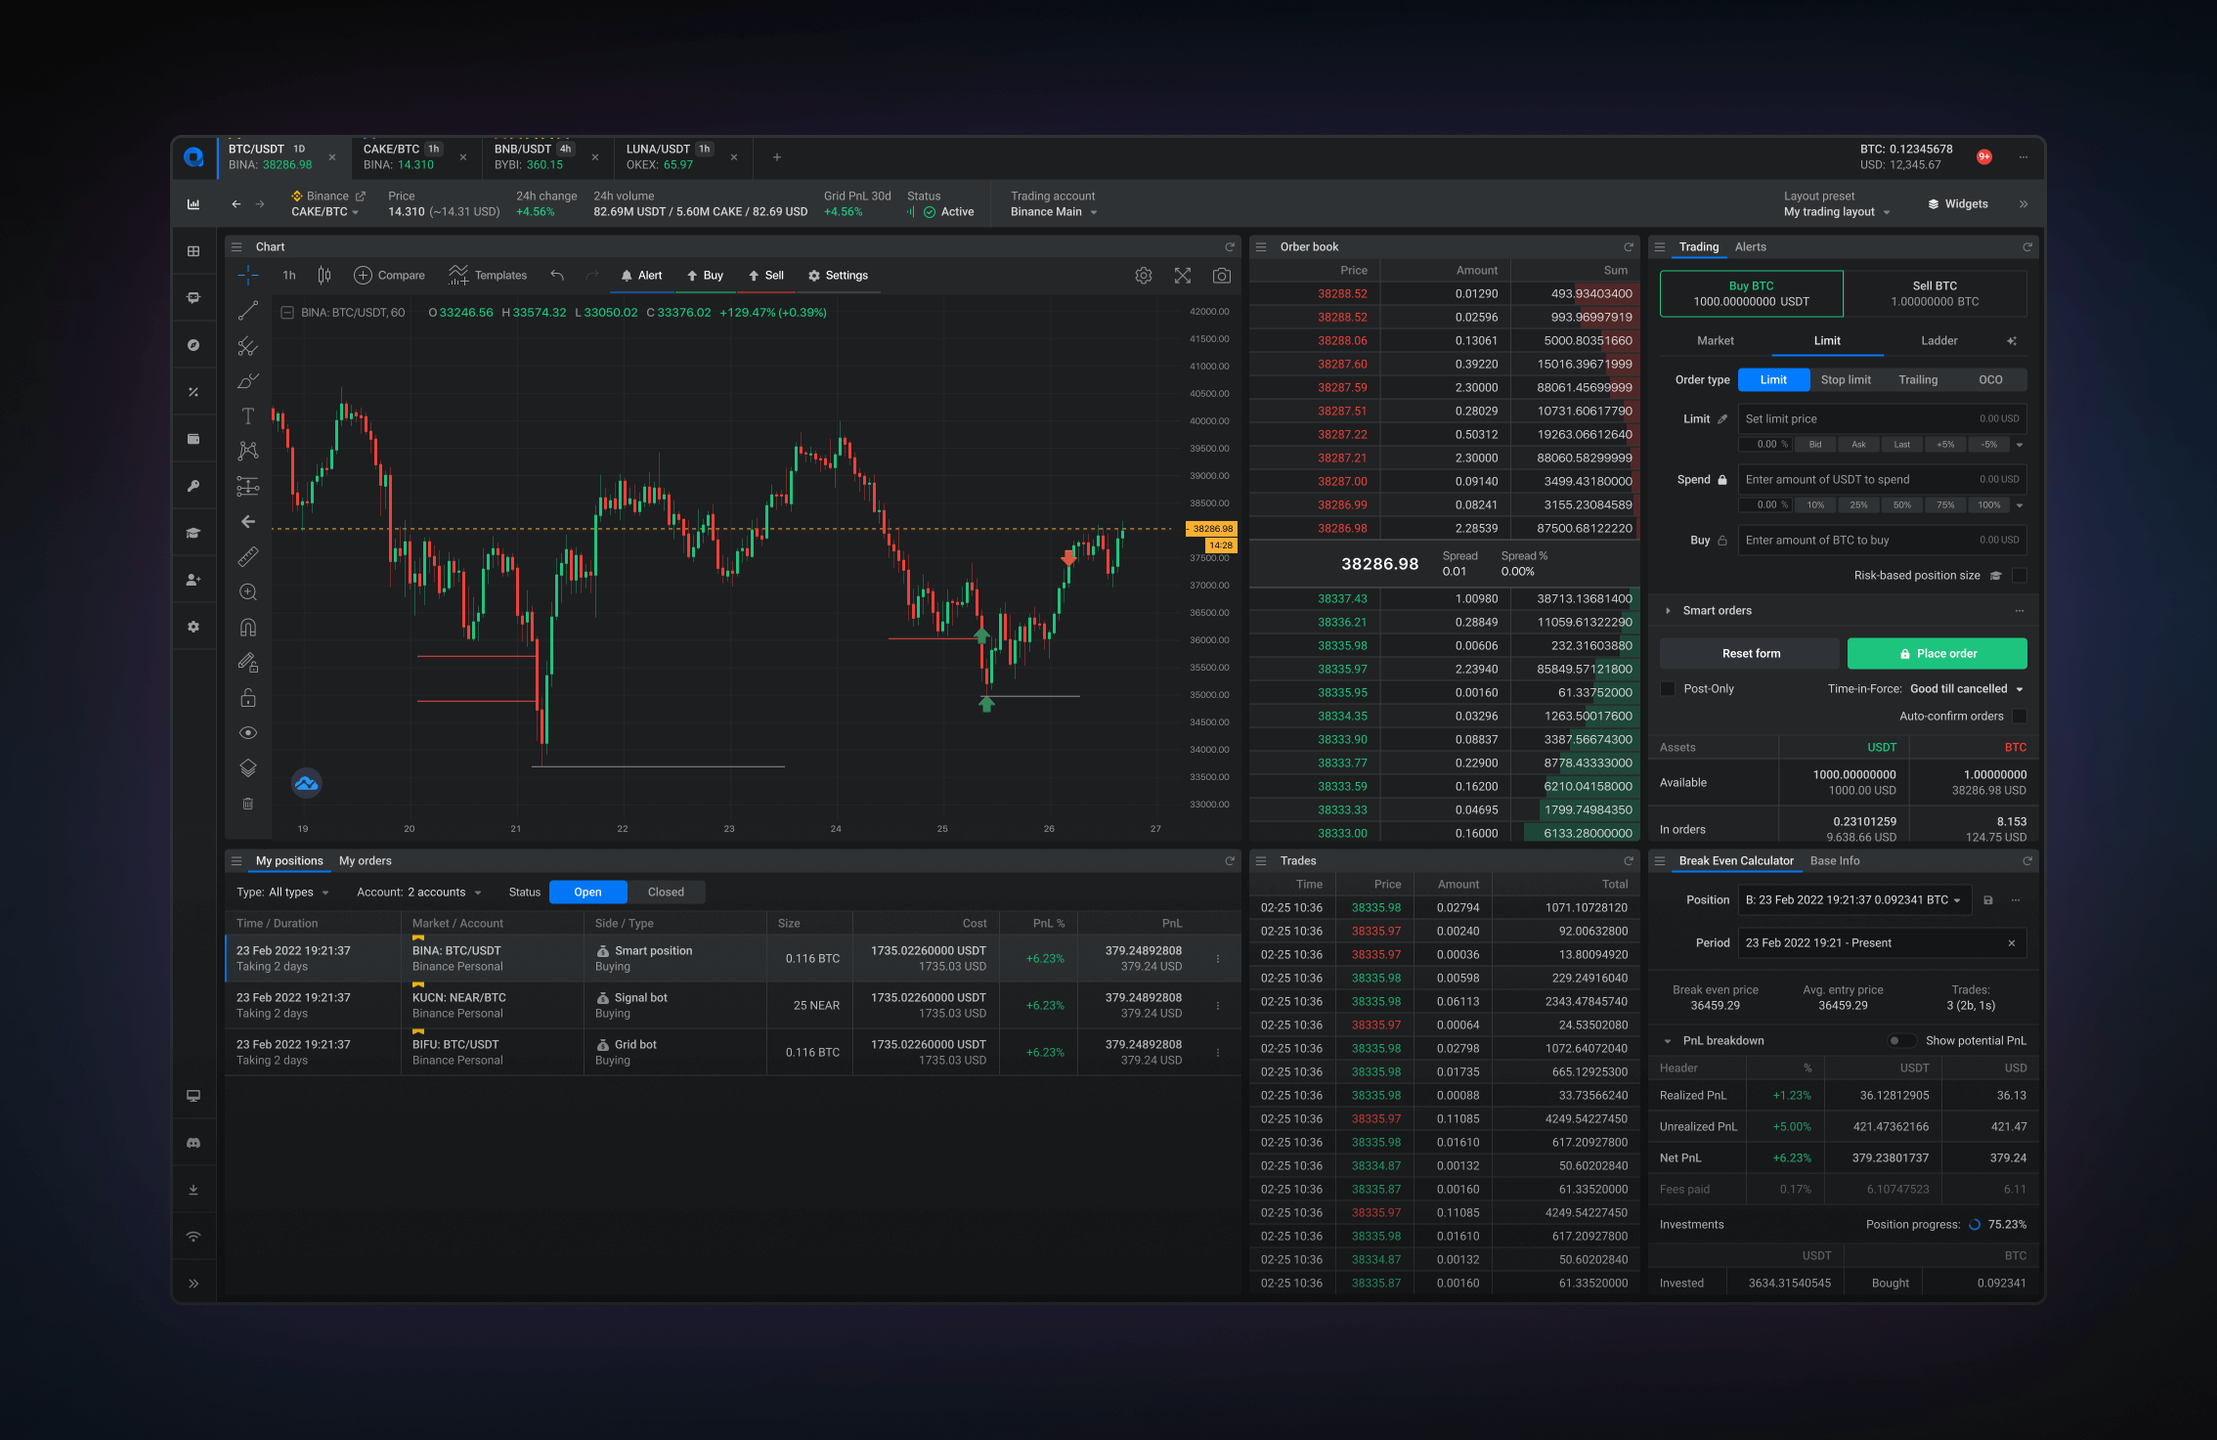Image resolution: width=2217 pixels, height=1440 pixels.
Task: Select the ruler measure tool
Action: (248, 557)
